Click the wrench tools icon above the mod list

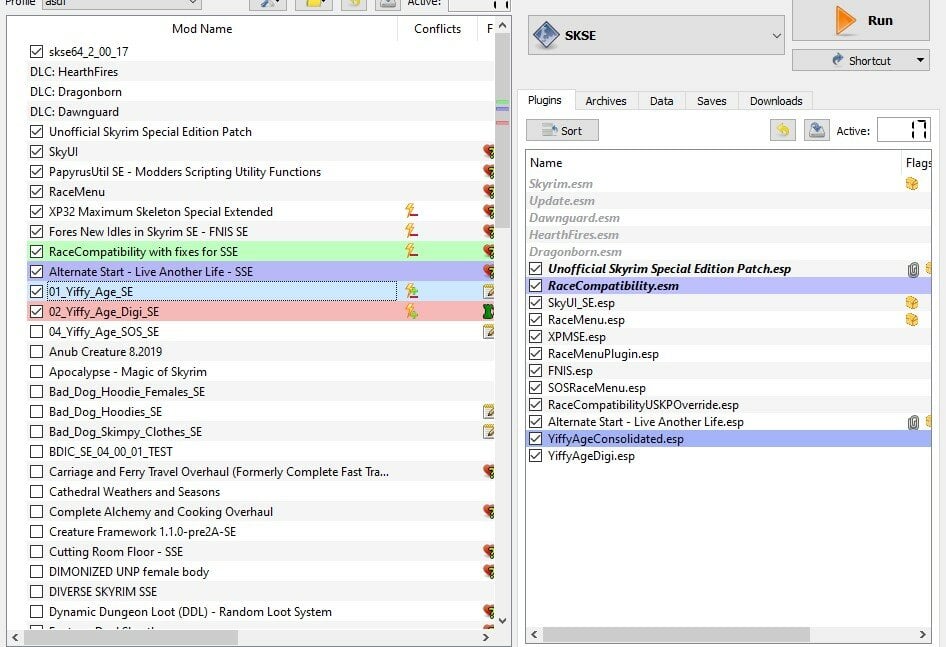pos(269,4)
